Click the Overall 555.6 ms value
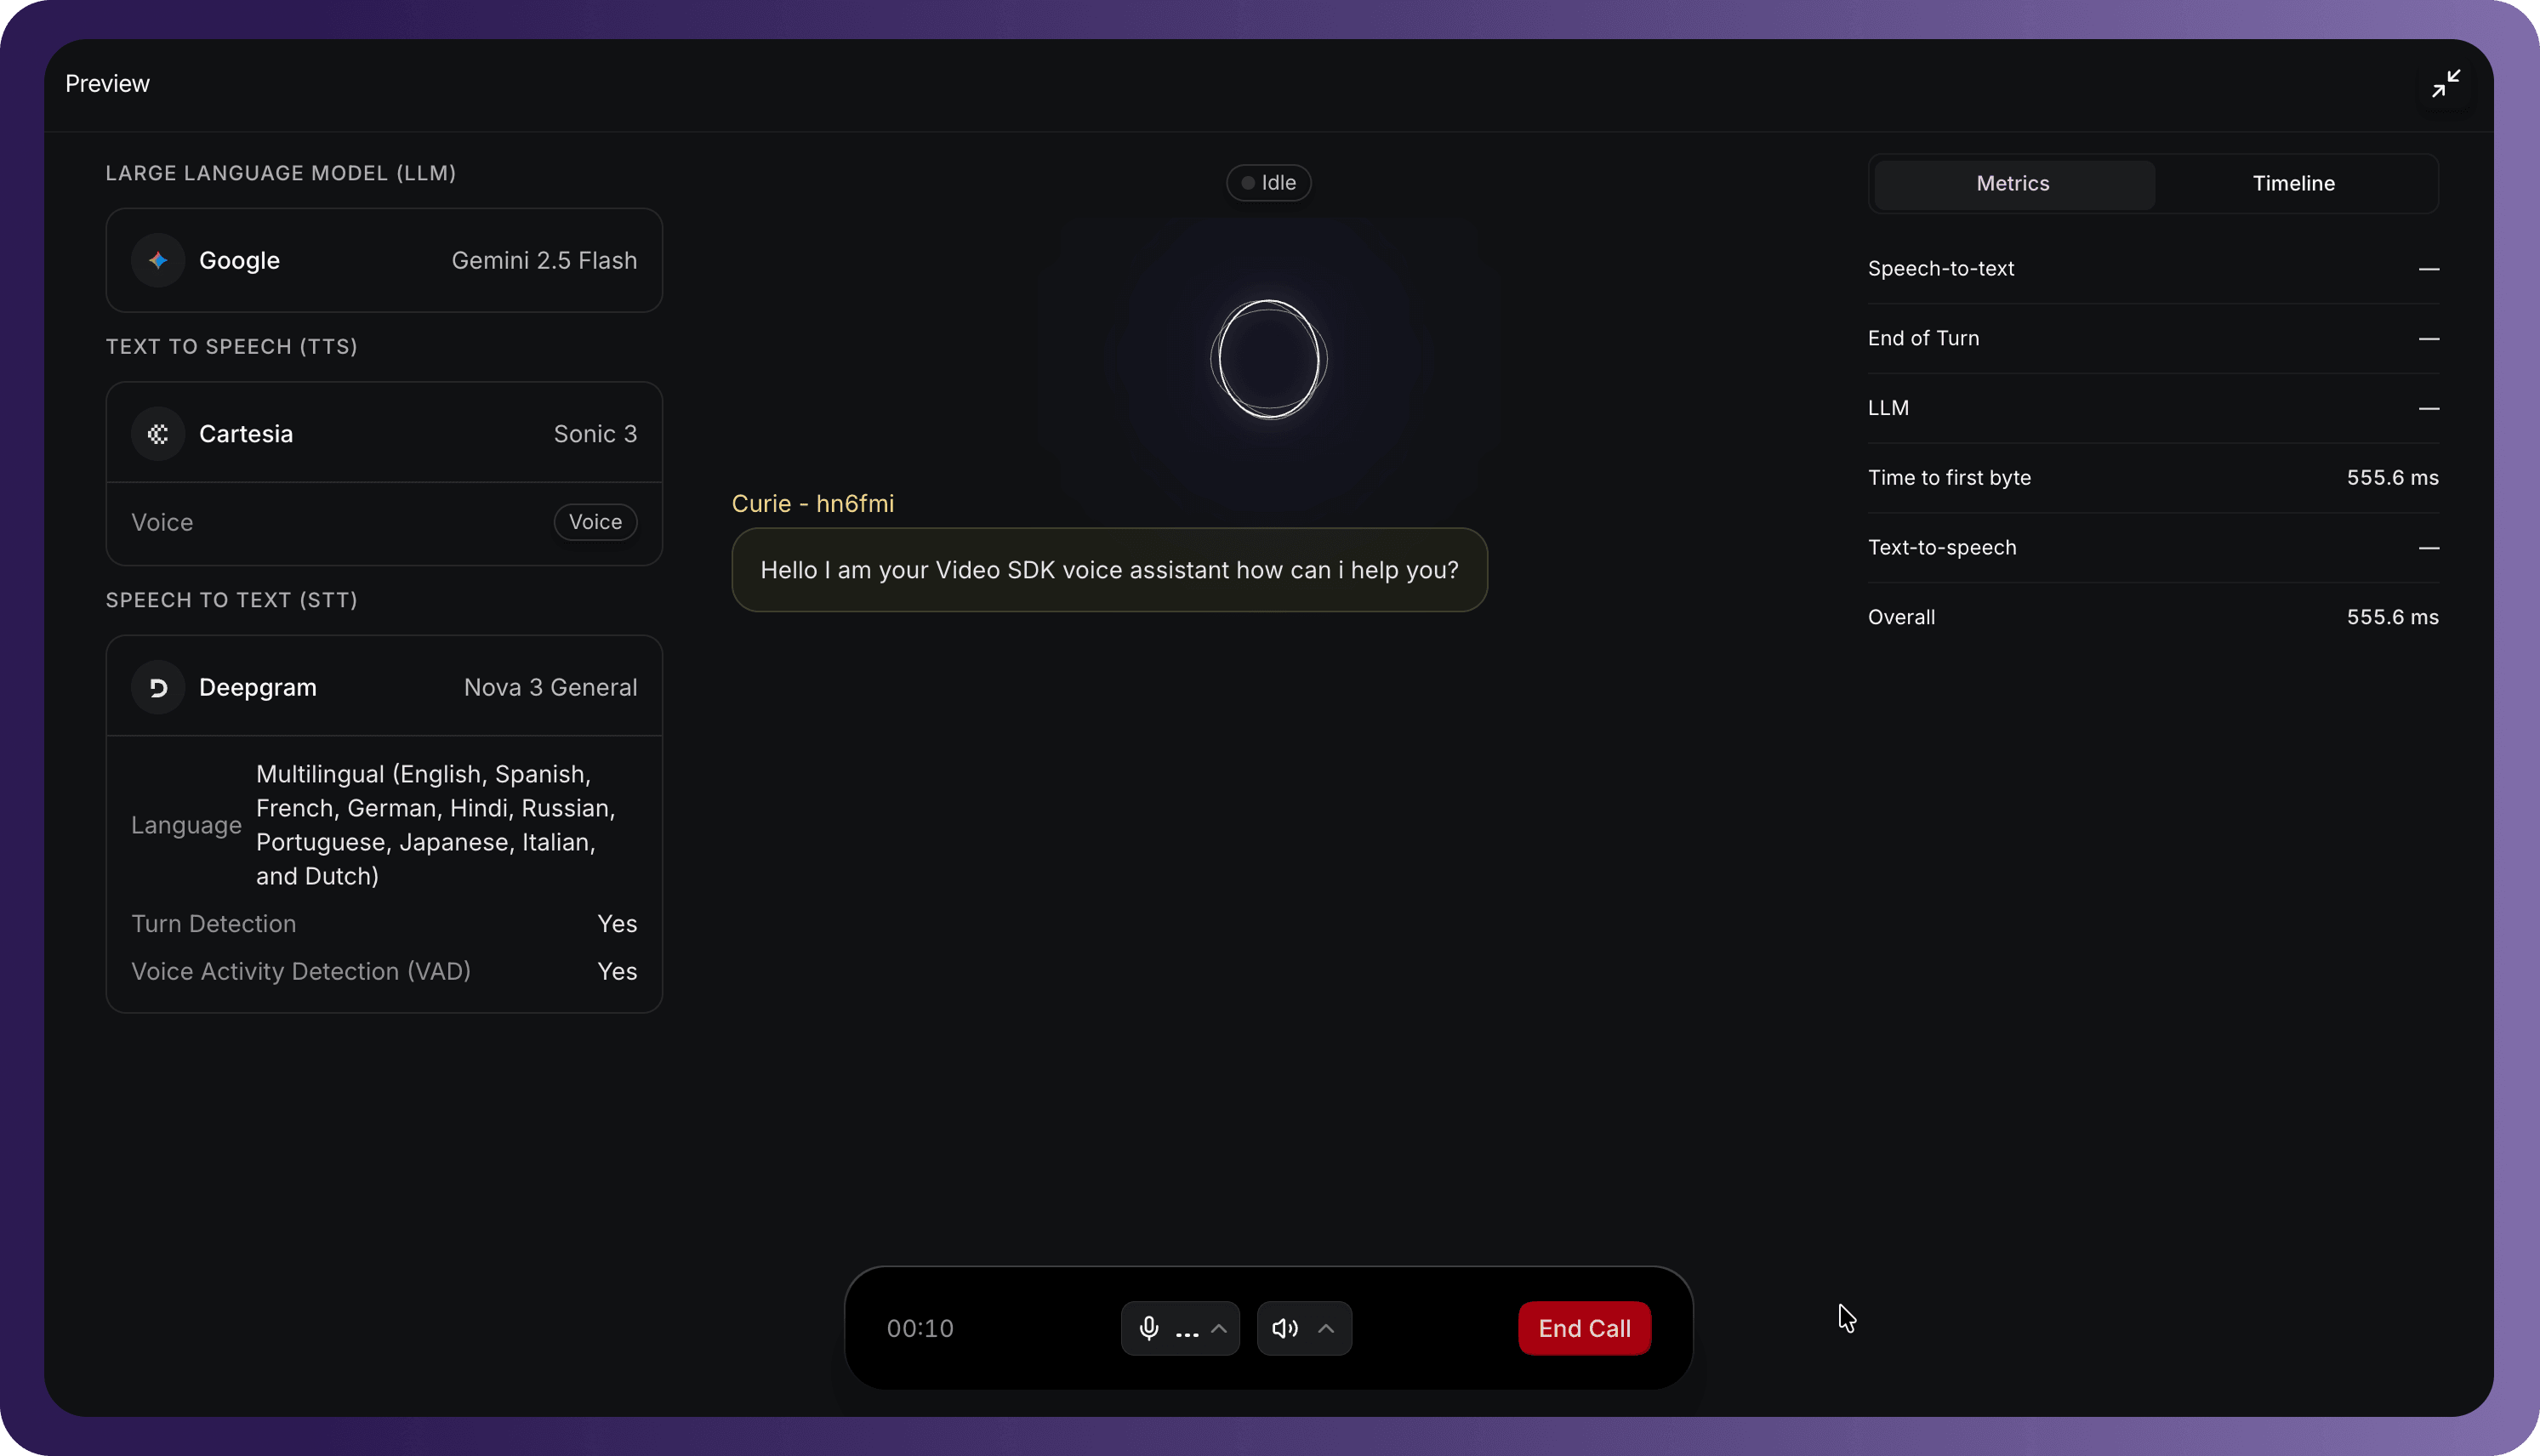 [x=2392, y=617]
